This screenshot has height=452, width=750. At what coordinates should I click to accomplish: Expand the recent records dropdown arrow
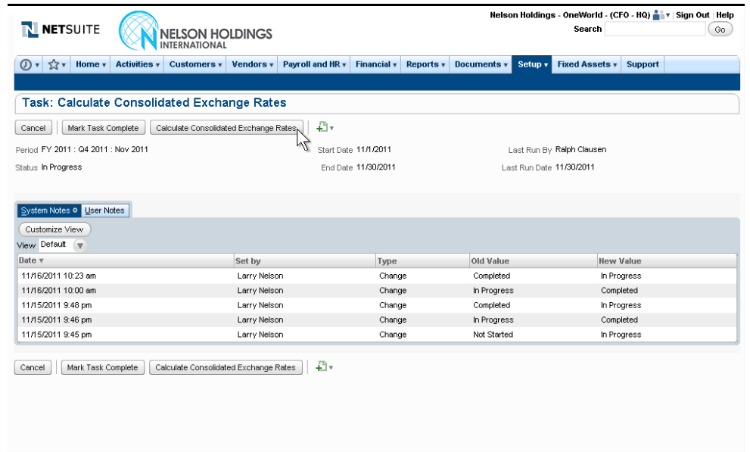click(x=37, y=65)
